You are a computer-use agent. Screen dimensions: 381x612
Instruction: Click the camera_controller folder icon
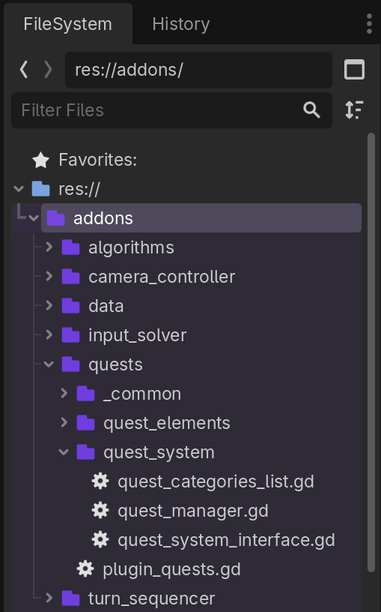(x=71, y=276)
